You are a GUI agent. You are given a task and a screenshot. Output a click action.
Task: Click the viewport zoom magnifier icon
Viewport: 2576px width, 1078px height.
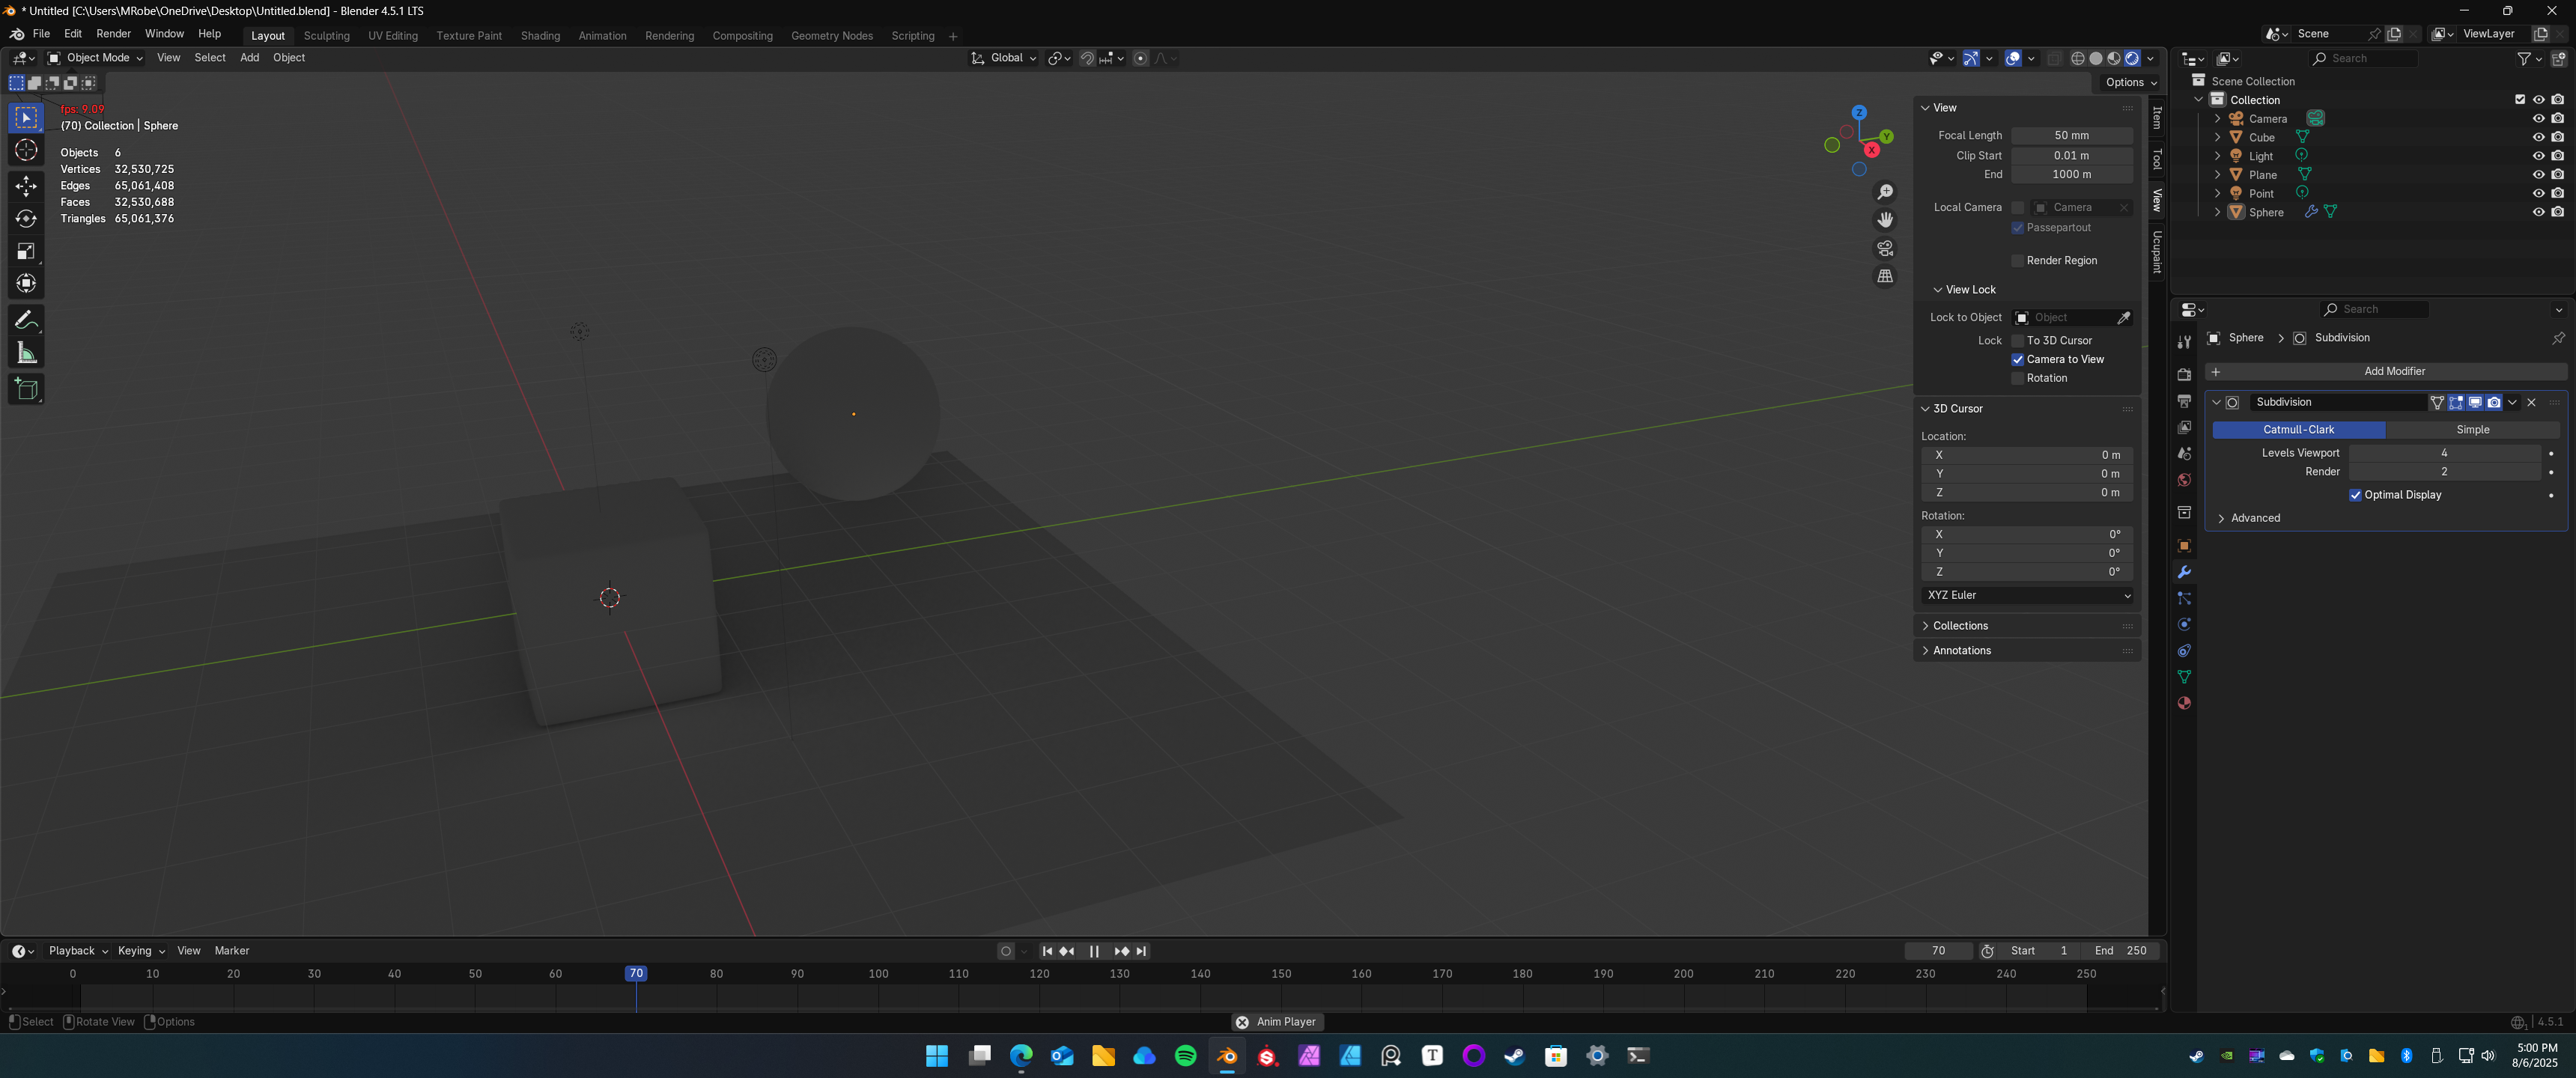coord(1885,192)
